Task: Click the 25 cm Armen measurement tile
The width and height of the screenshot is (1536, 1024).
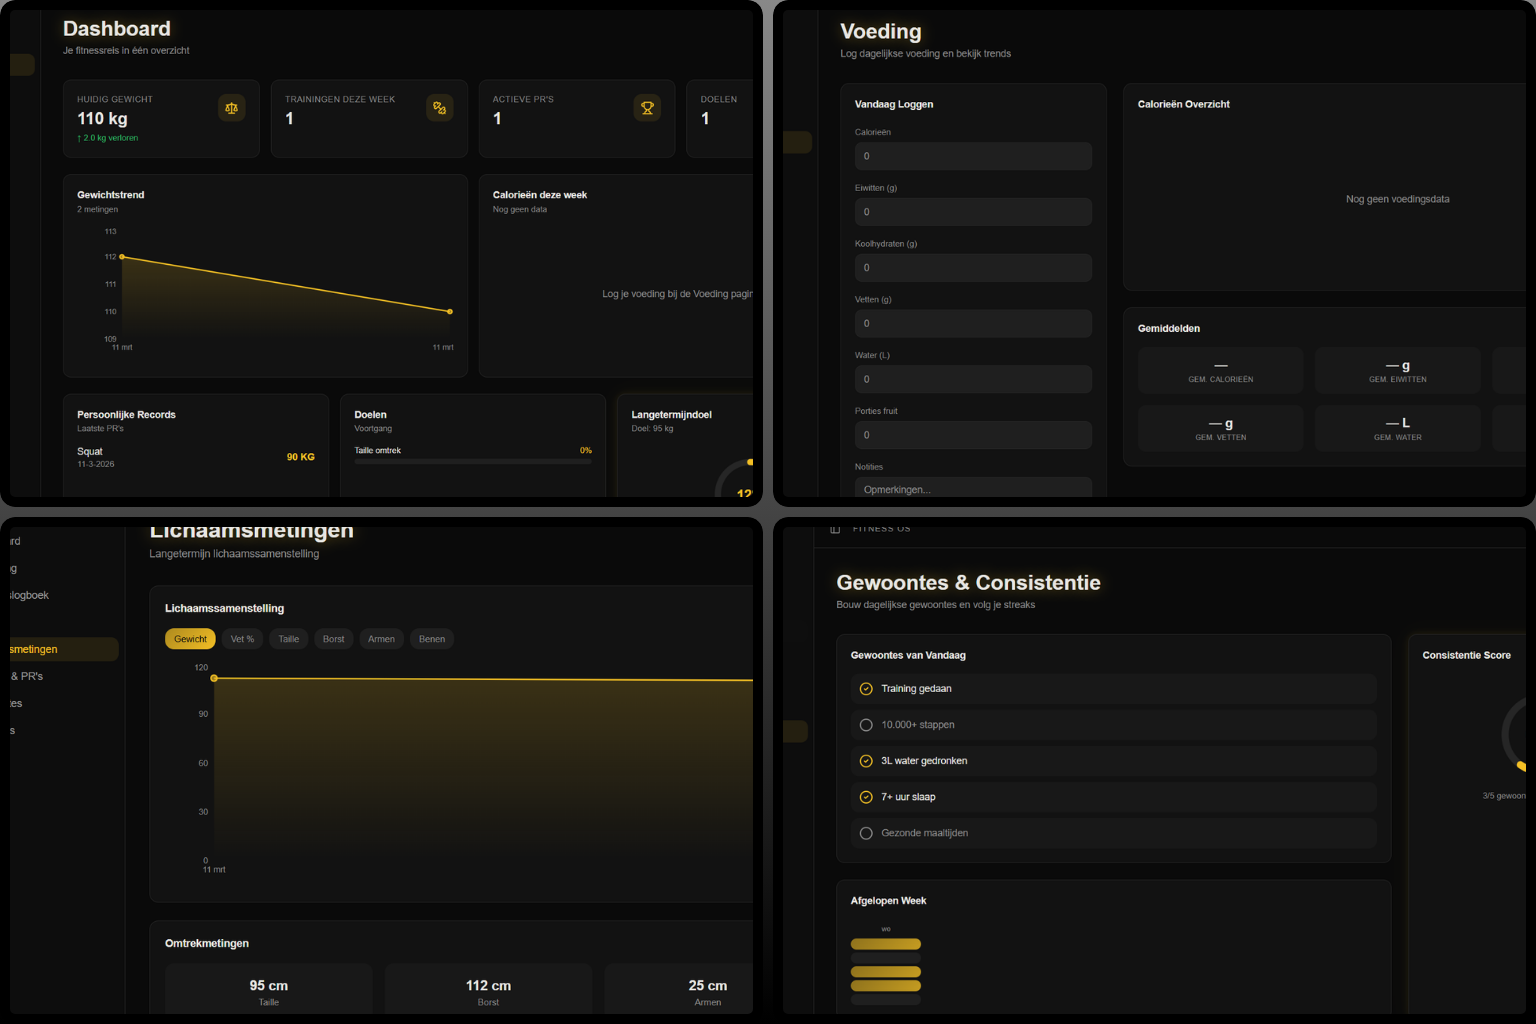Action: point(679,990)
